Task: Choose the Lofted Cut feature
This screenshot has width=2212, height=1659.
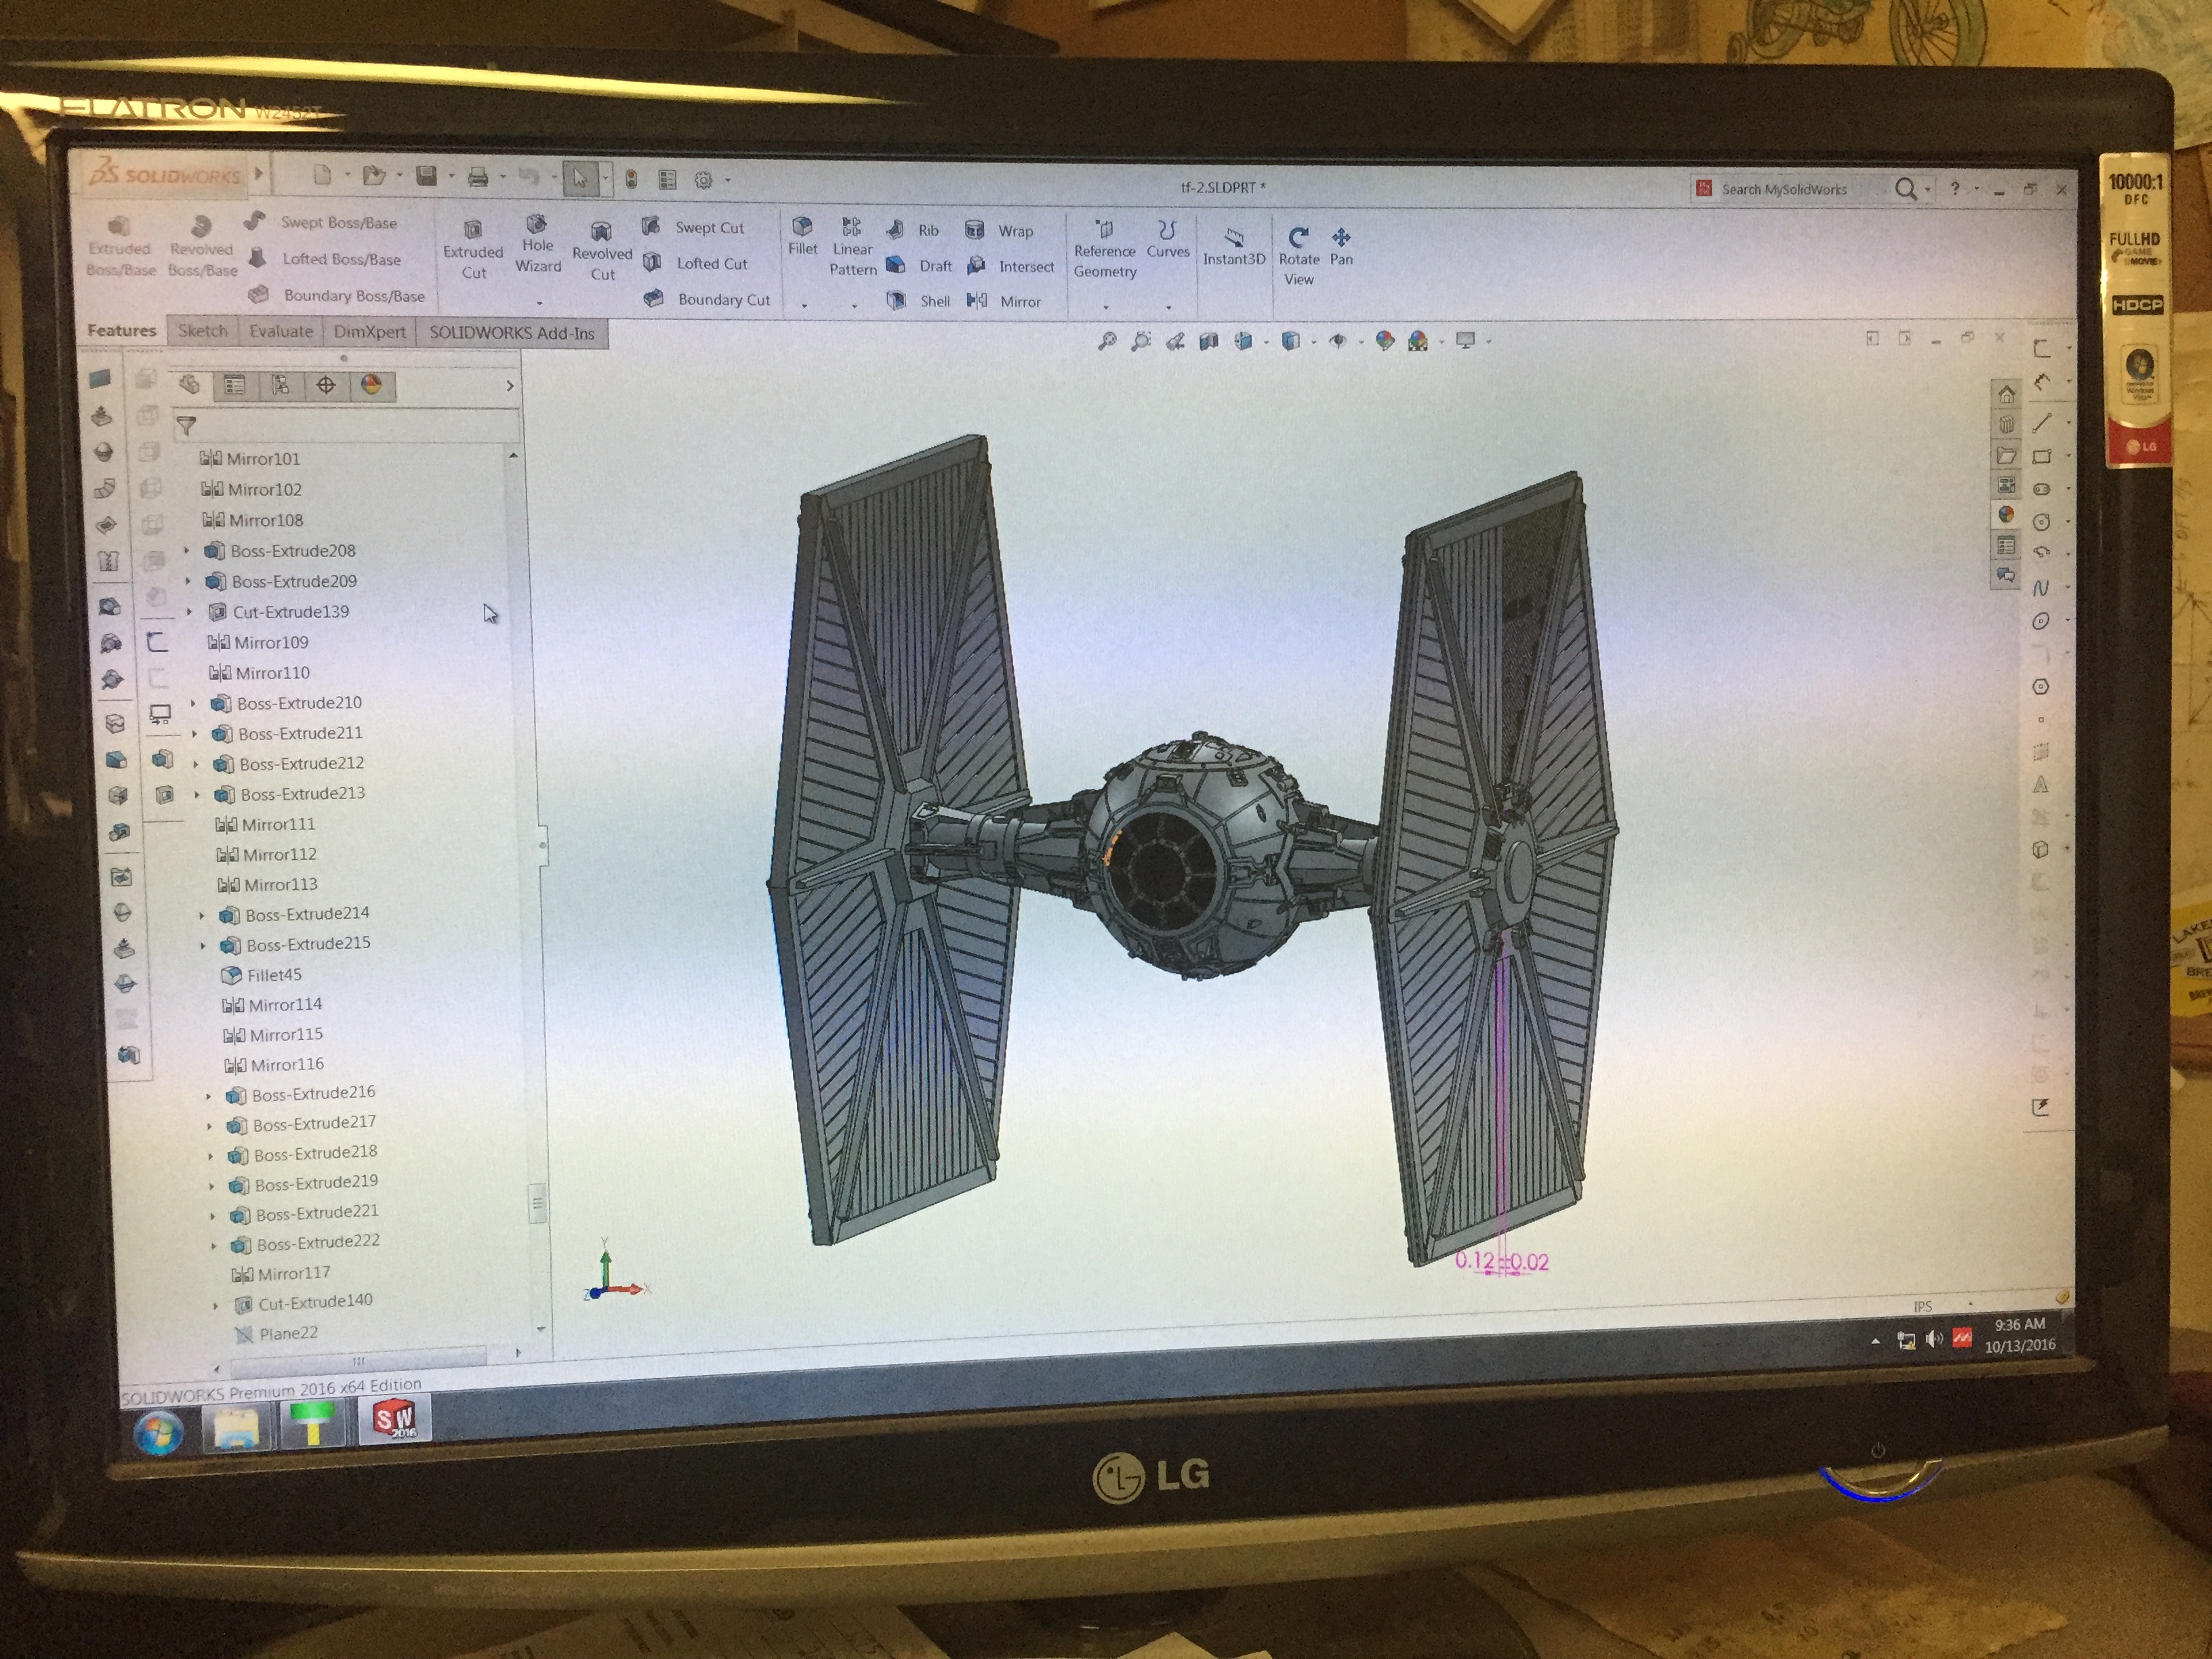Action: coord(696,263)
